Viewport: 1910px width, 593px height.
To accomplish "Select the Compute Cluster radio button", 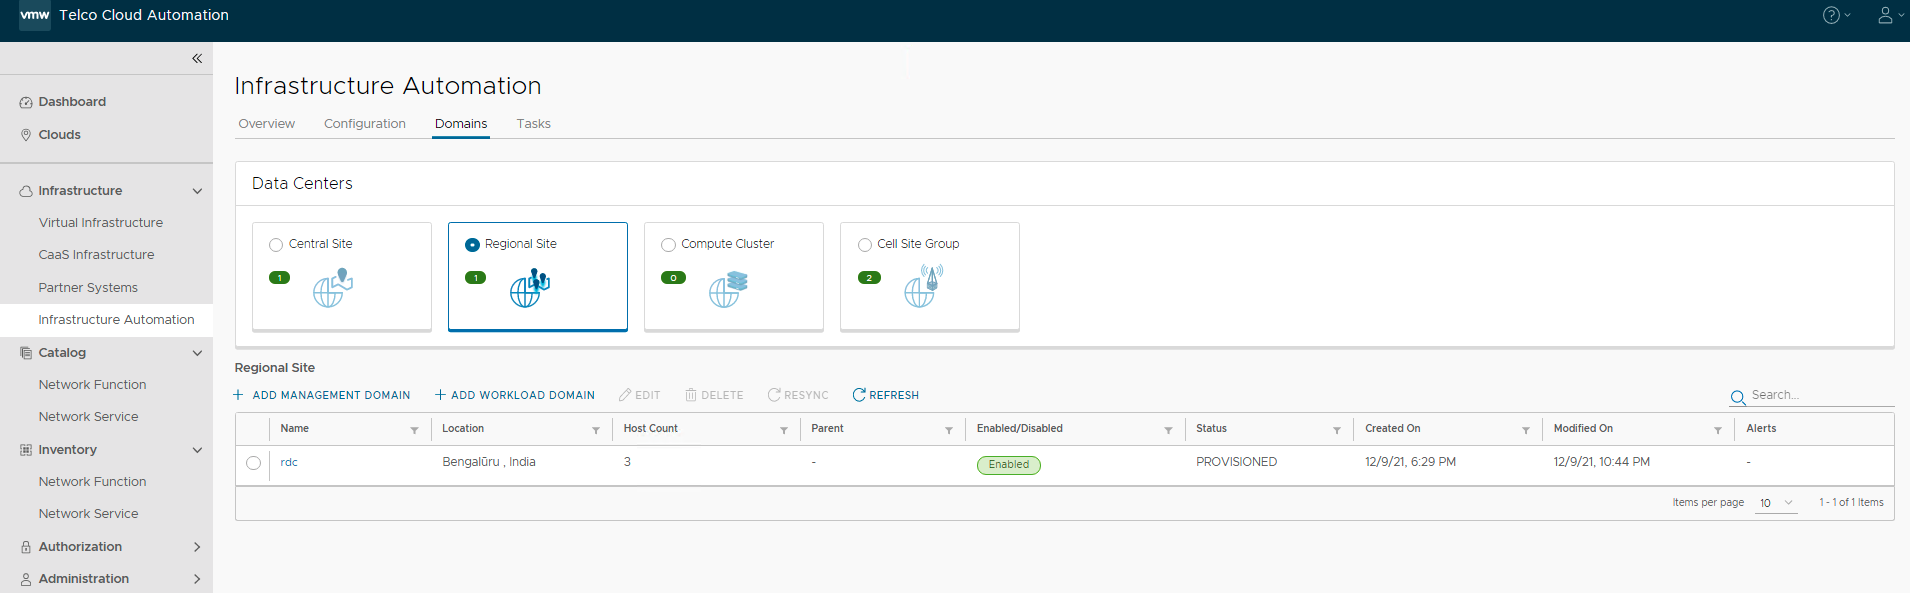I will click(x=668, y=245).
